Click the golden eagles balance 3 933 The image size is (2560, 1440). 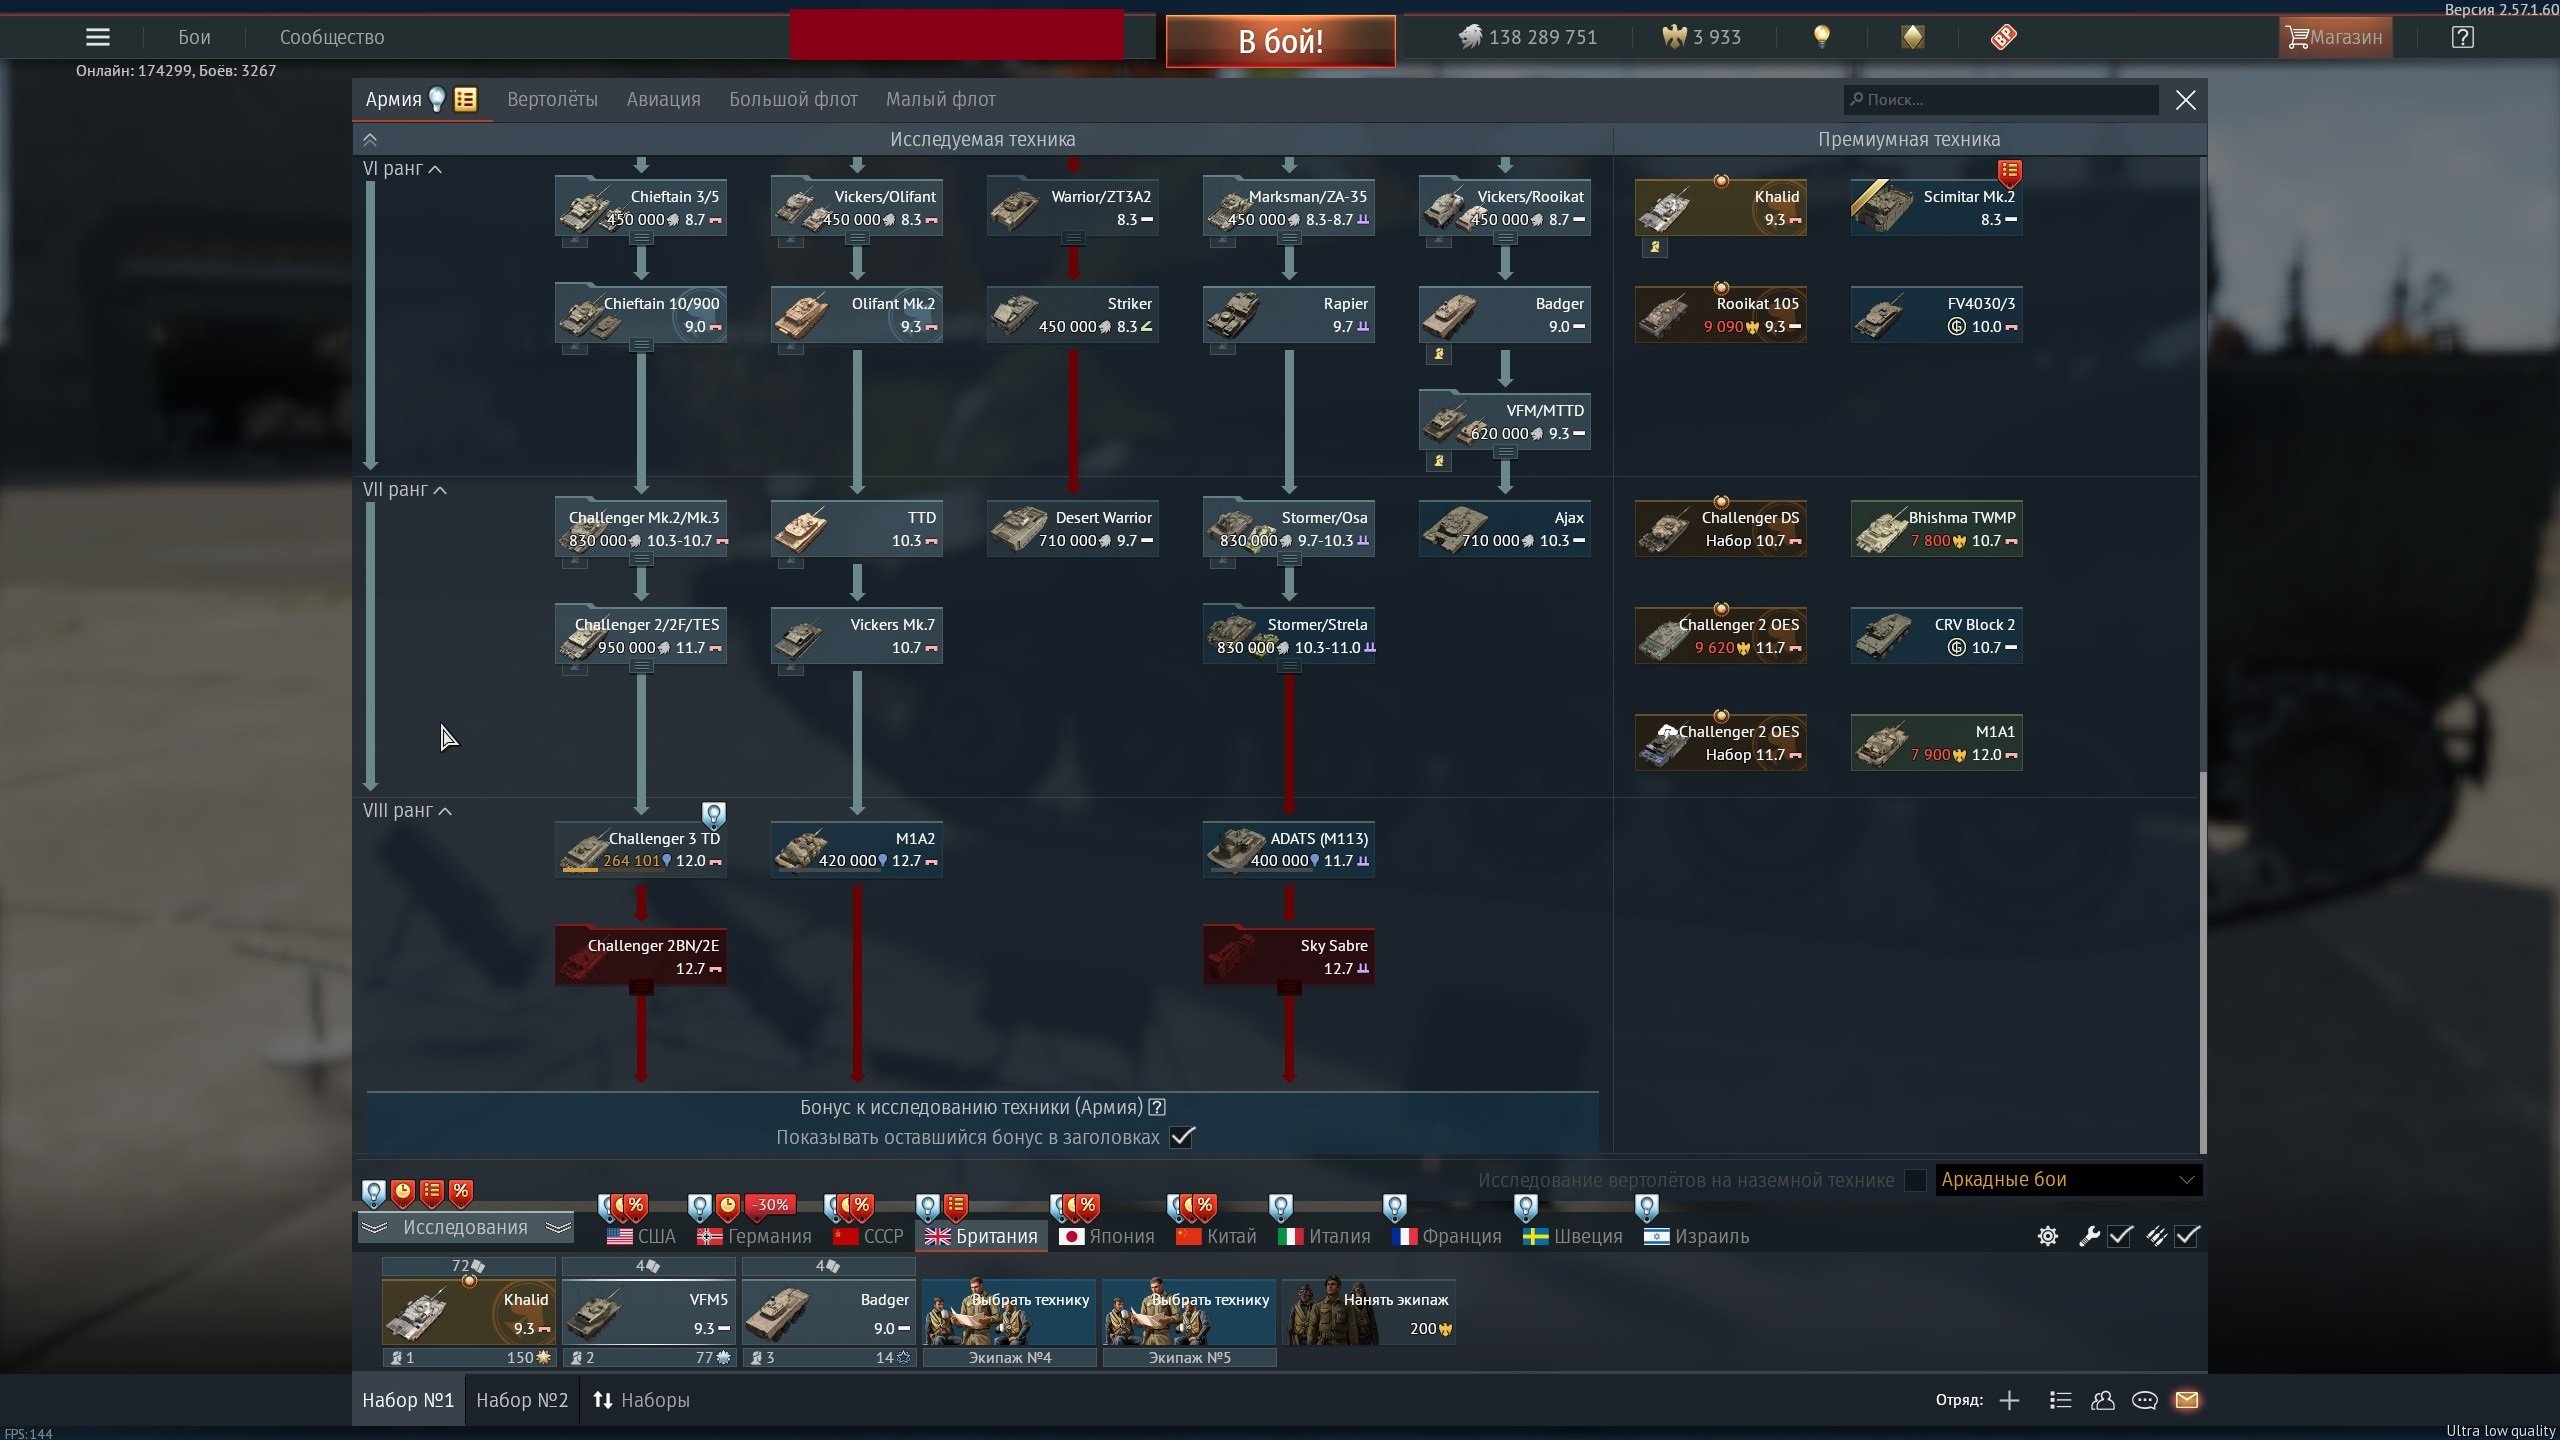click(1702, 38)
